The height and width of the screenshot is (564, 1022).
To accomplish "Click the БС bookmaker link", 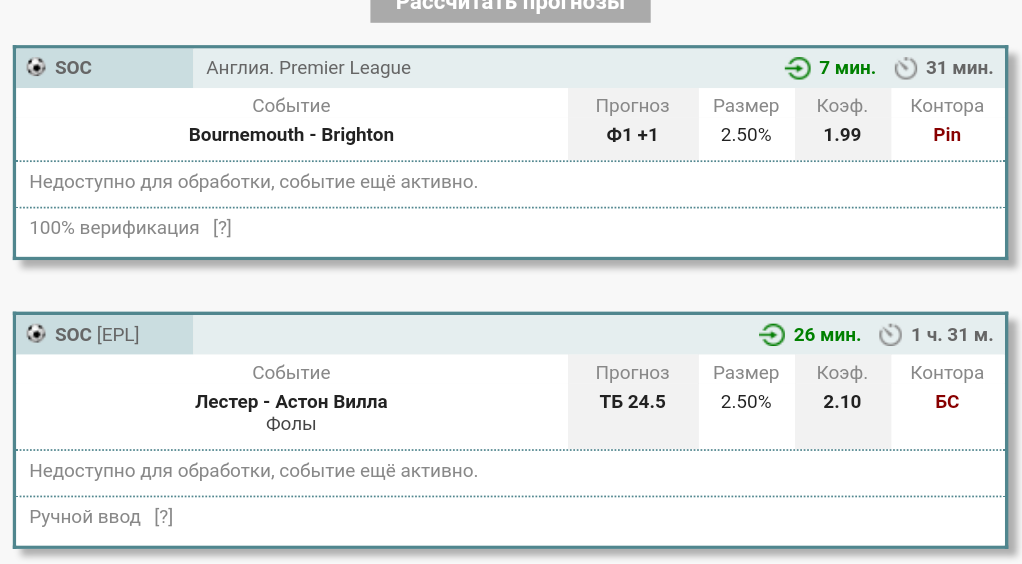I will click(x=946, y=402).
